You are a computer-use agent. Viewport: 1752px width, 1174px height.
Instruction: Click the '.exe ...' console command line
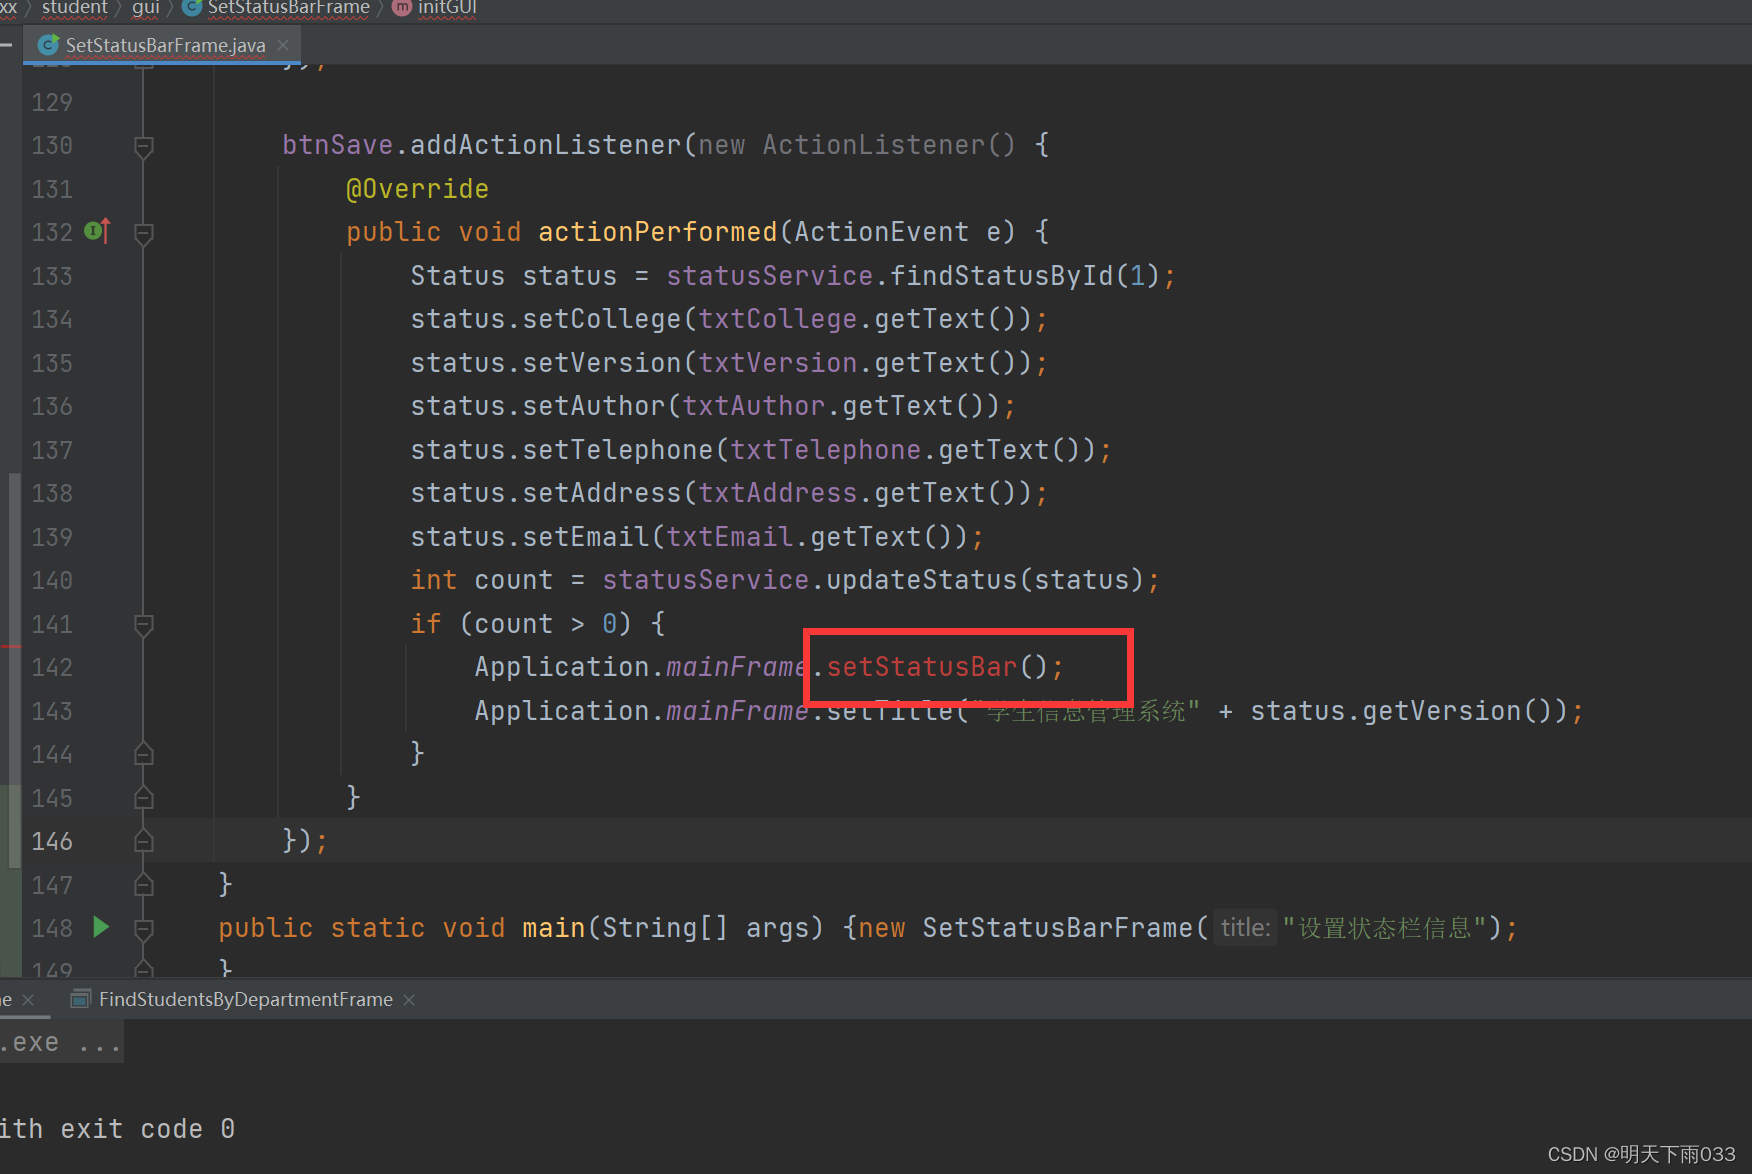[x=60, y=1043]
